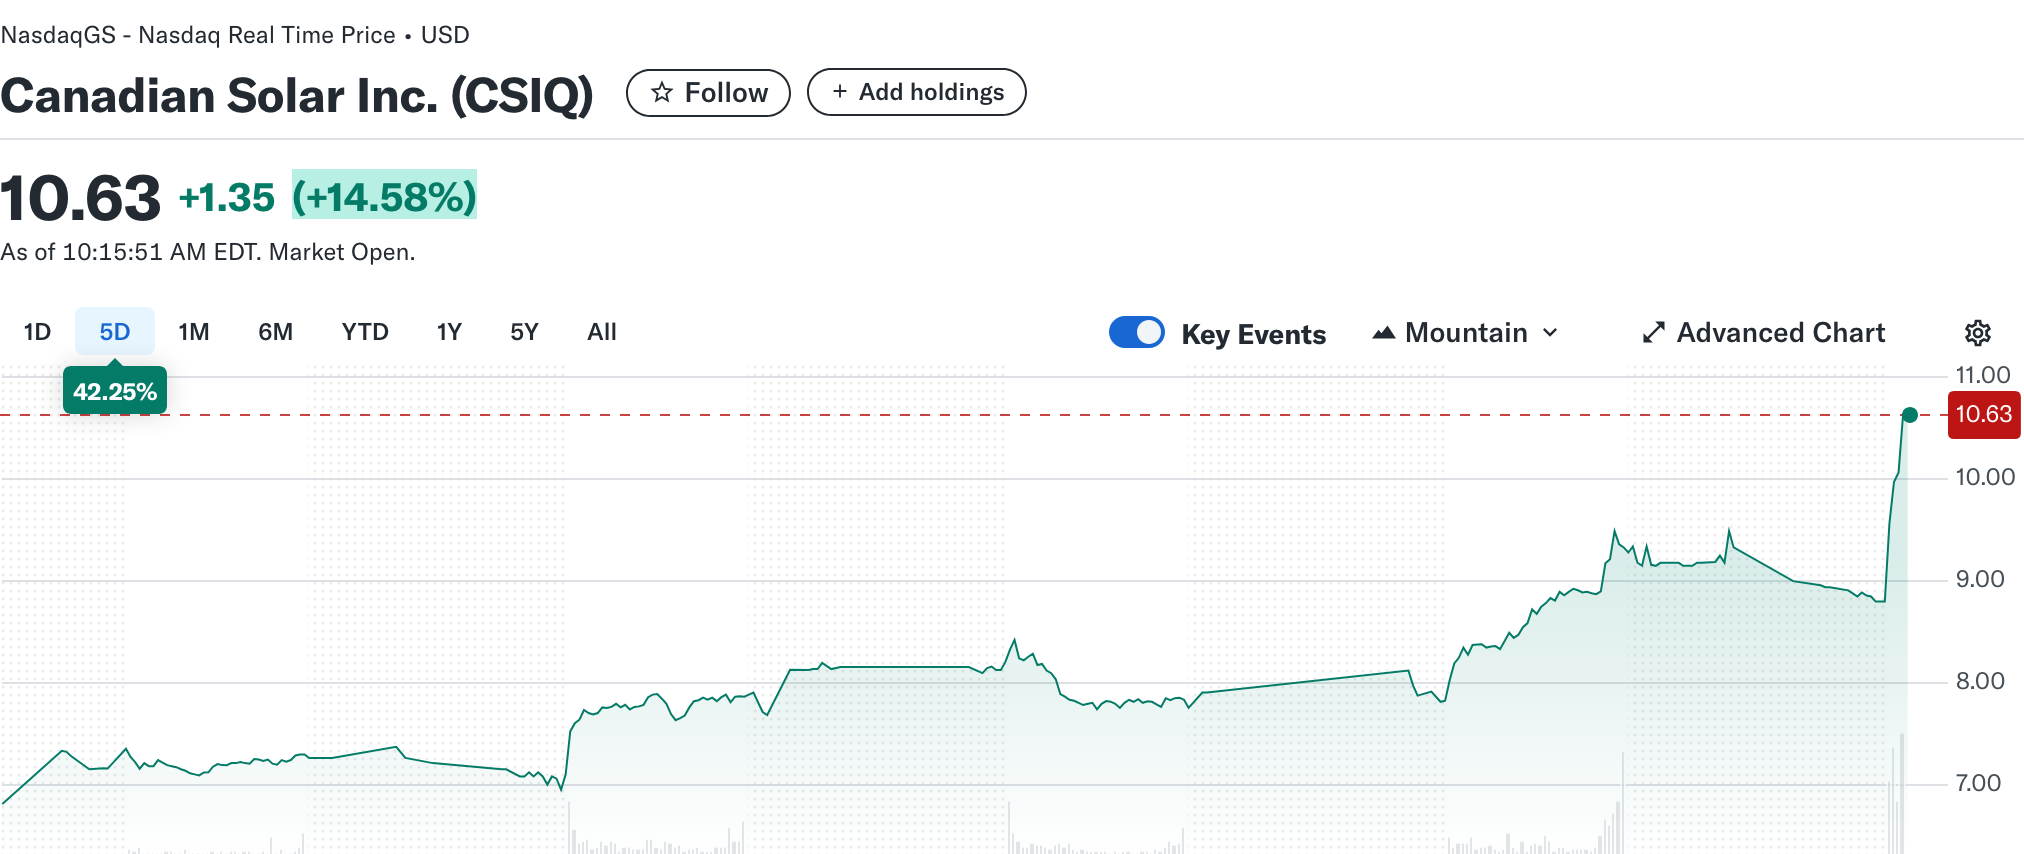Click the star icon in Follow button

(x=661, y=93)
